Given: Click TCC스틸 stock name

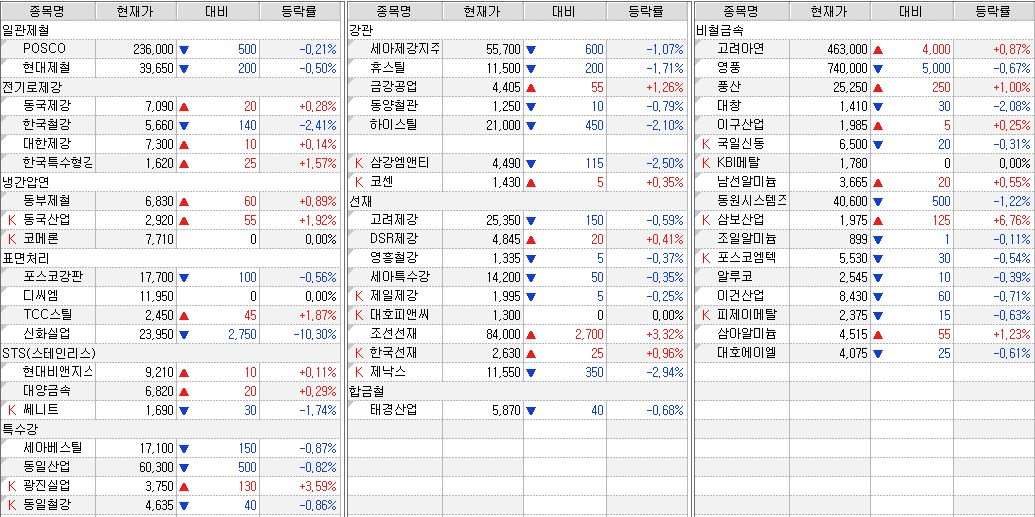Looking at the screenshot, I should click(47, 315).
